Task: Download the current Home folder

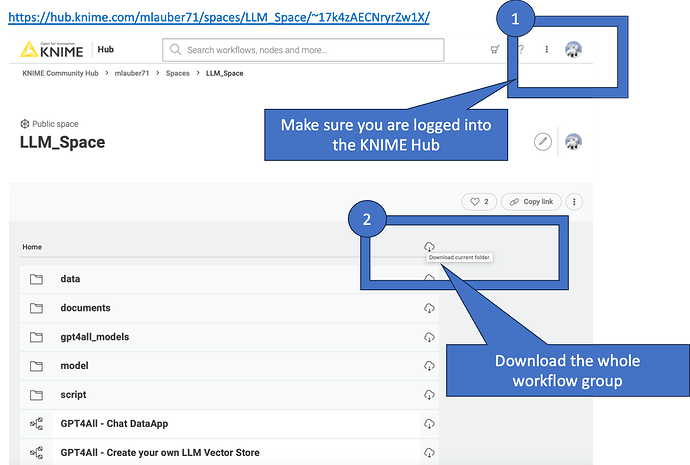Action: pyautogui.click(x=429, y=246)
